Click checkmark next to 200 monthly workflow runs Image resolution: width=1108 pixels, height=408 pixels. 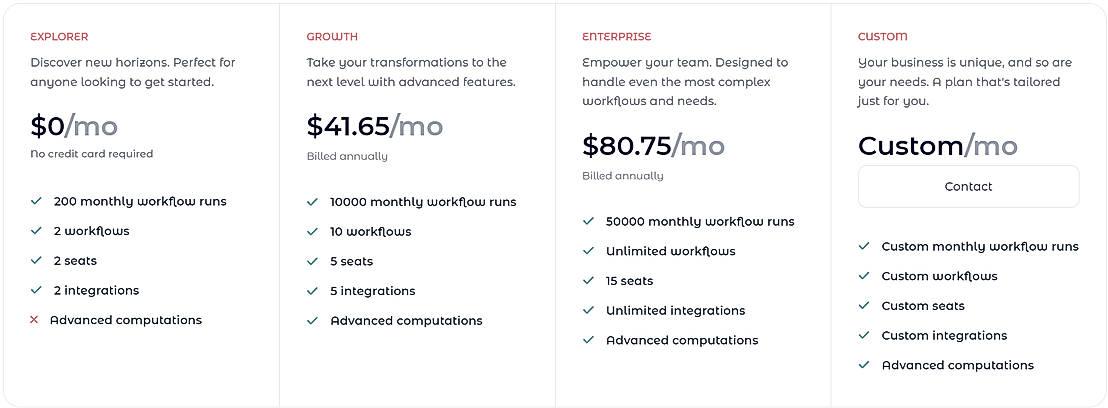[36, 201]
